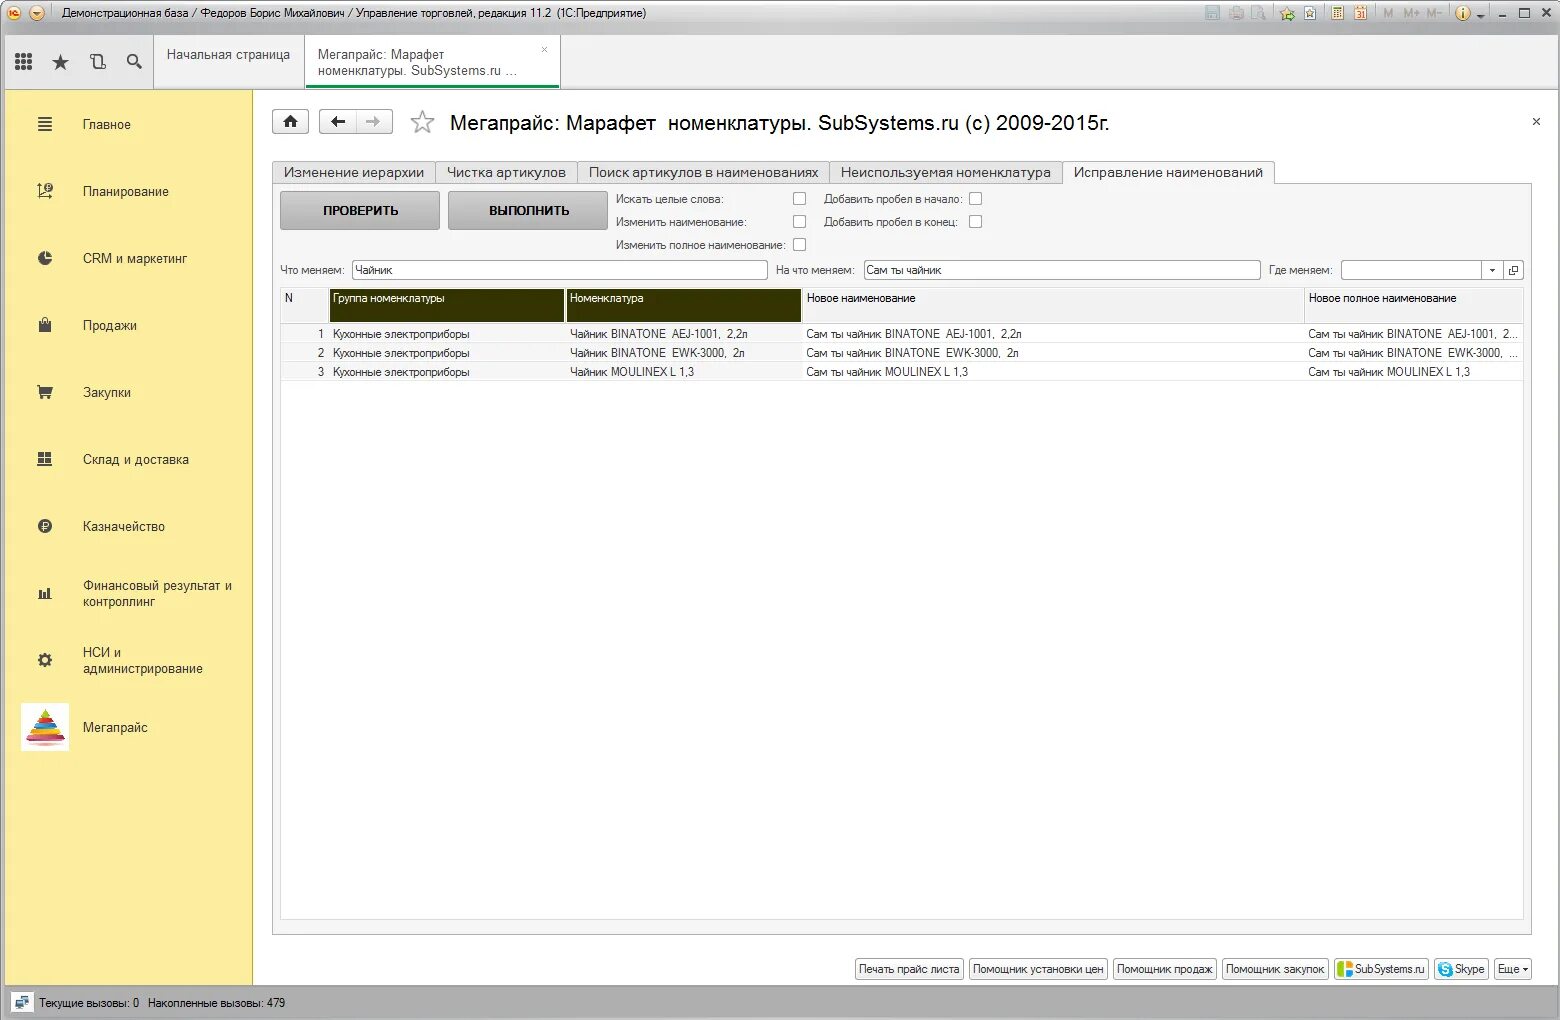Screen dimensions: 1560x1020
Task: Navigate back with the left arrow
Action: (338, 122)
